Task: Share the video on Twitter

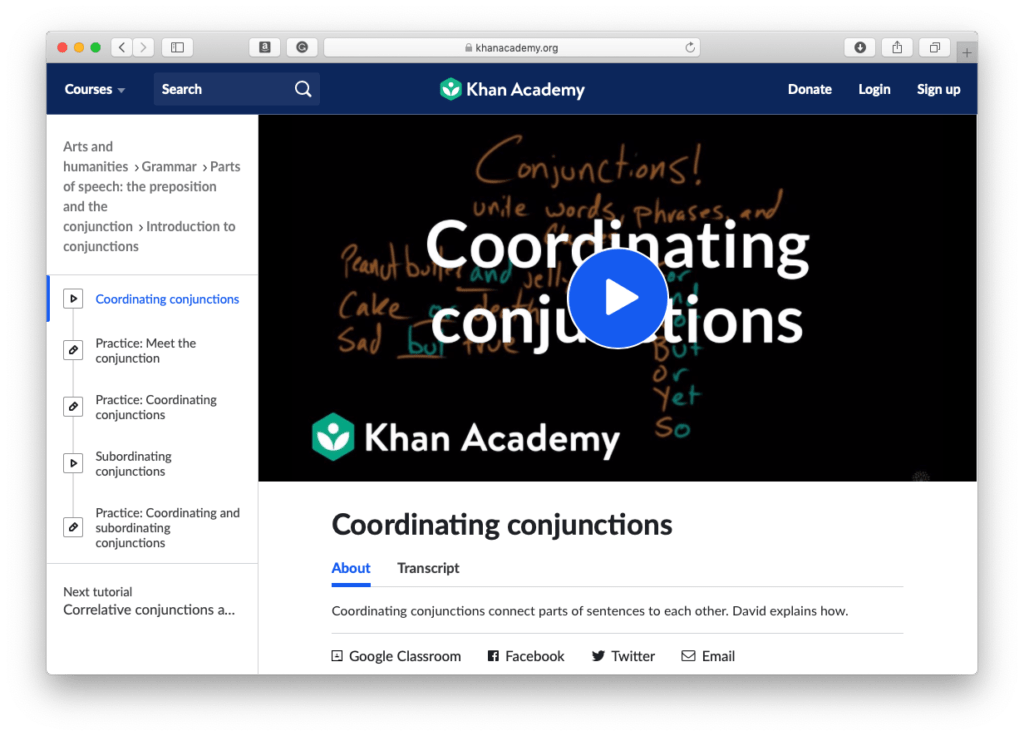Action: pos(598,655)
